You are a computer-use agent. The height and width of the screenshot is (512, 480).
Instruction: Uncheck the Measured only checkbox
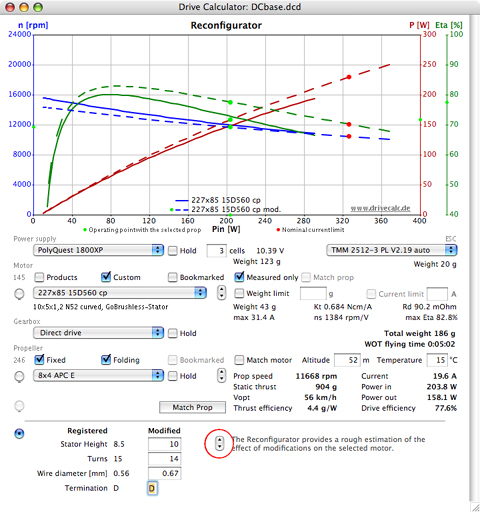click(239, 276)
